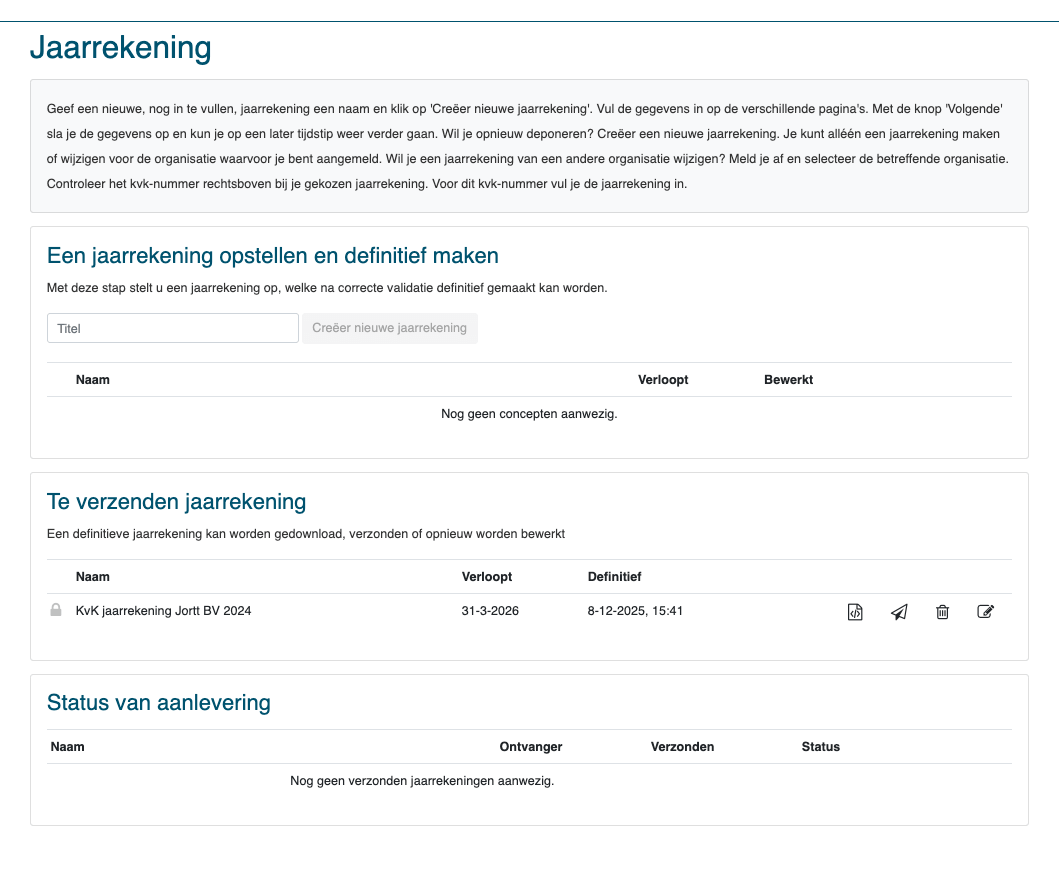Click the 'Status van aanlevering' heading
The width and height of the screenshot is (1059, 871).
pyautogui.click(x=159, y=702)
